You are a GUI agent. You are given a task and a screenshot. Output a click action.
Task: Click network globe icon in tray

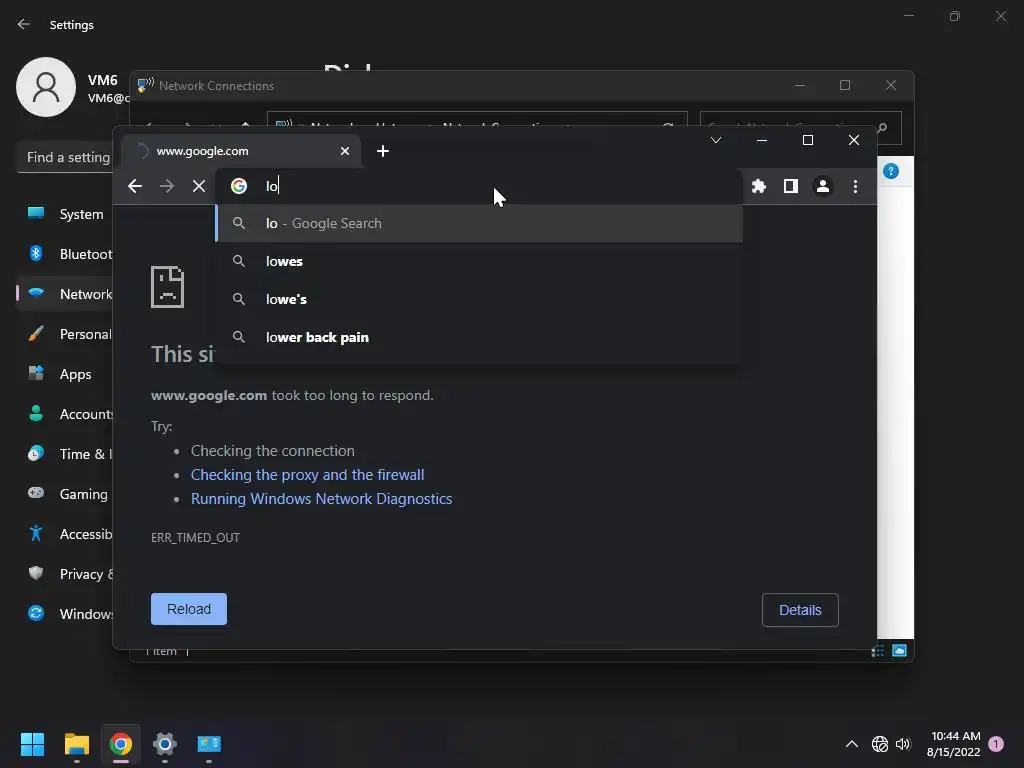[880, 744]
